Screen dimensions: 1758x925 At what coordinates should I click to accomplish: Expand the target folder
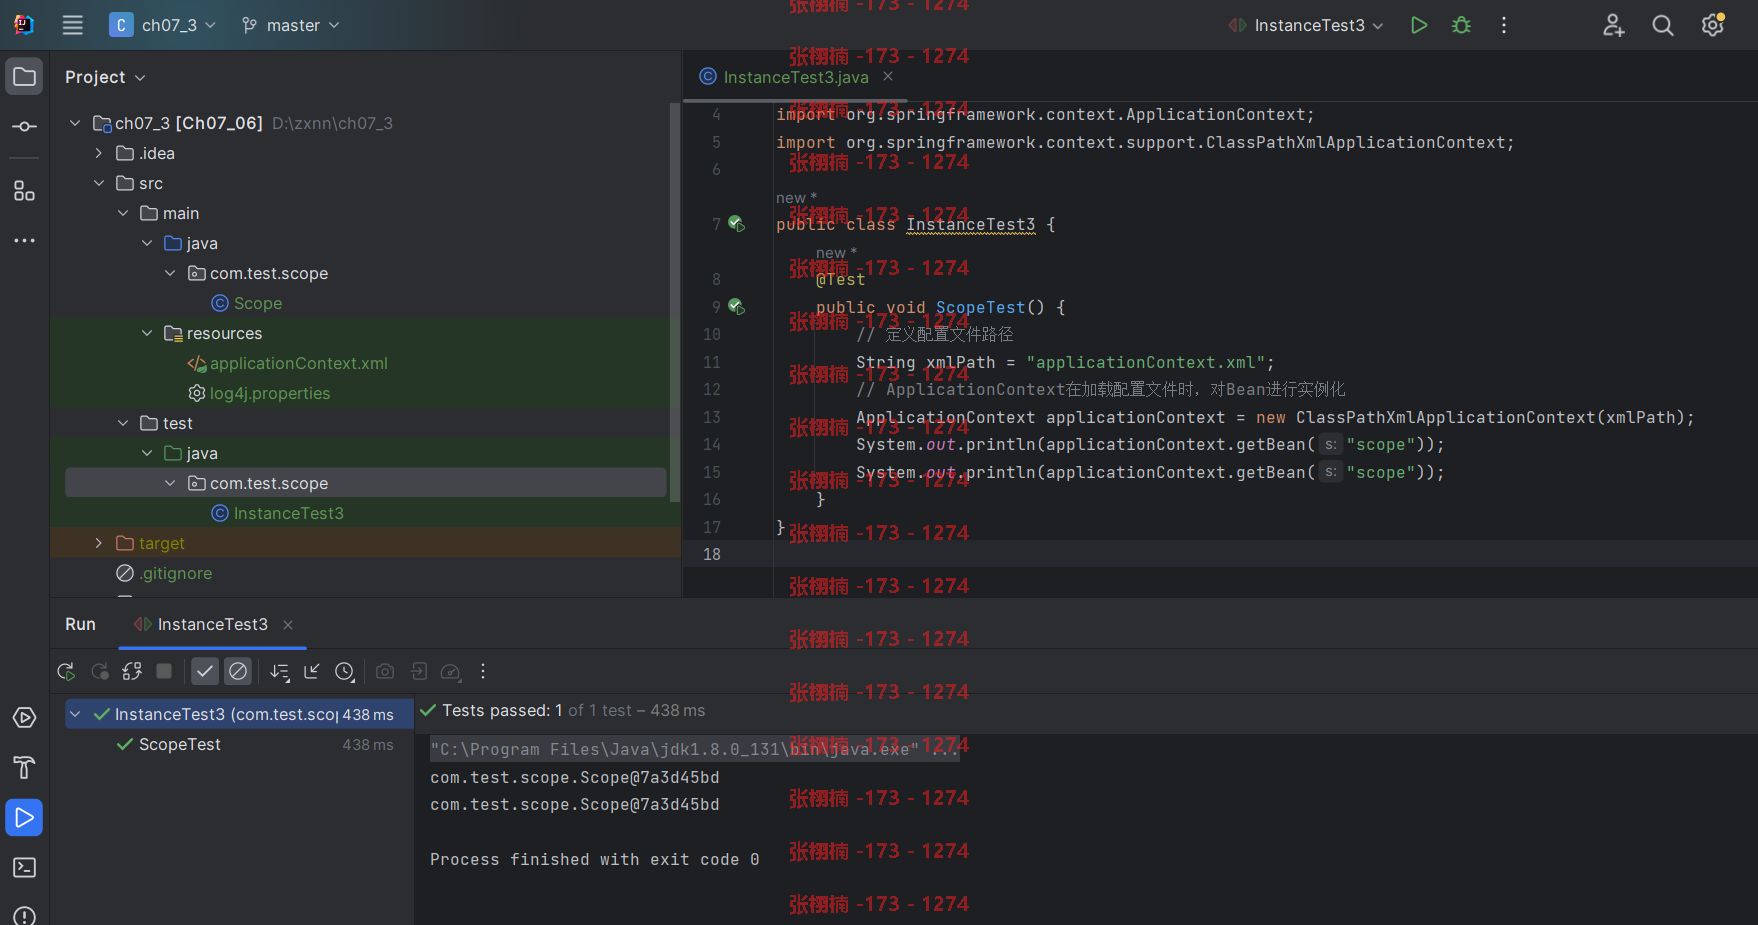pos(99,543)
